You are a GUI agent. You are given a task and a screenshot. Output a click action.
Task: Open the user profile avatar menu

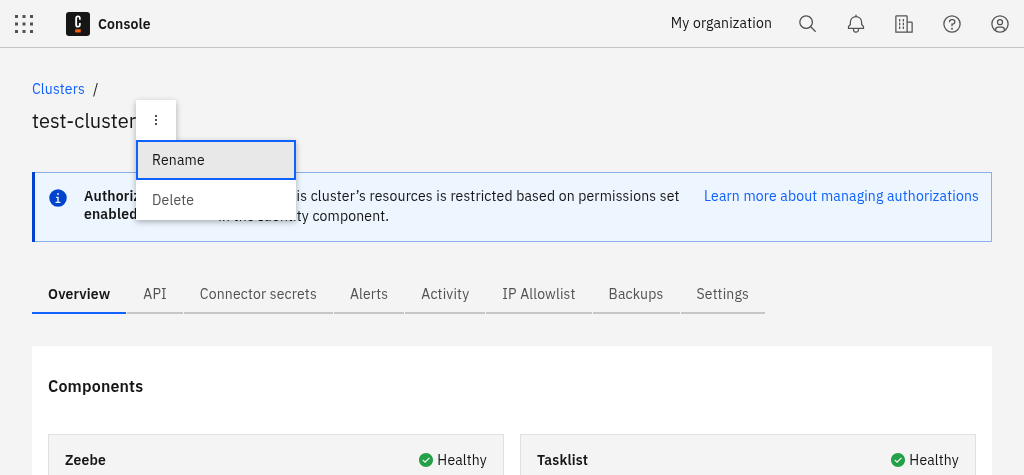coord(1000,24)
